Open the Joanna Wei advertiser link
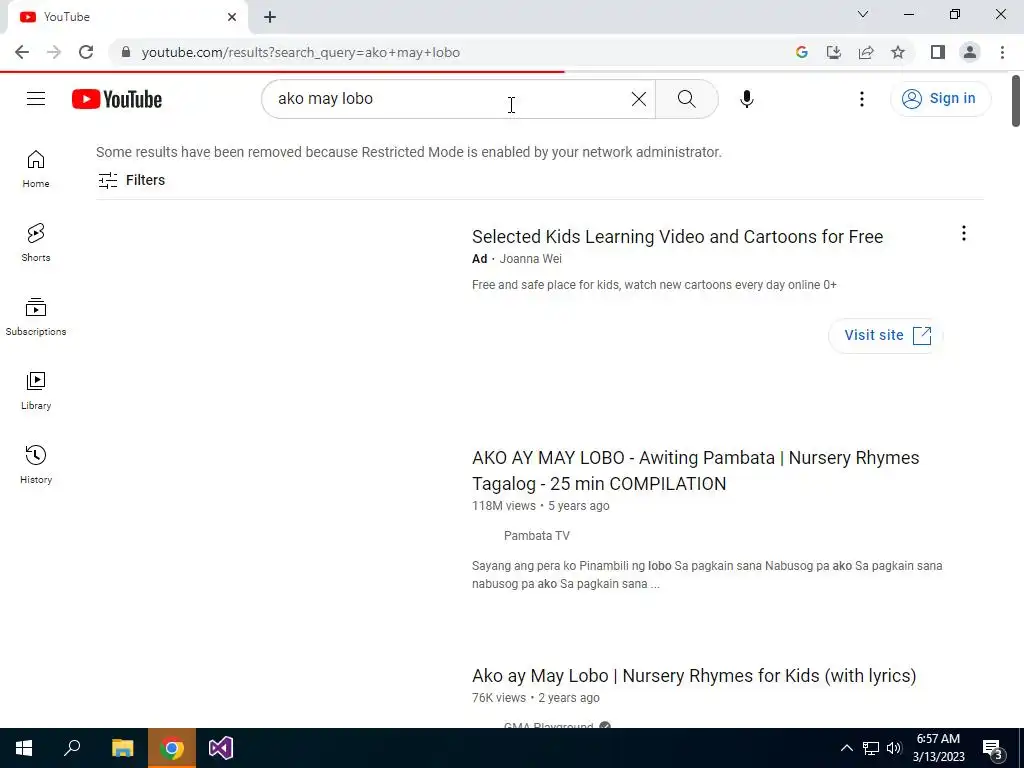 click(x=530, y=259)
